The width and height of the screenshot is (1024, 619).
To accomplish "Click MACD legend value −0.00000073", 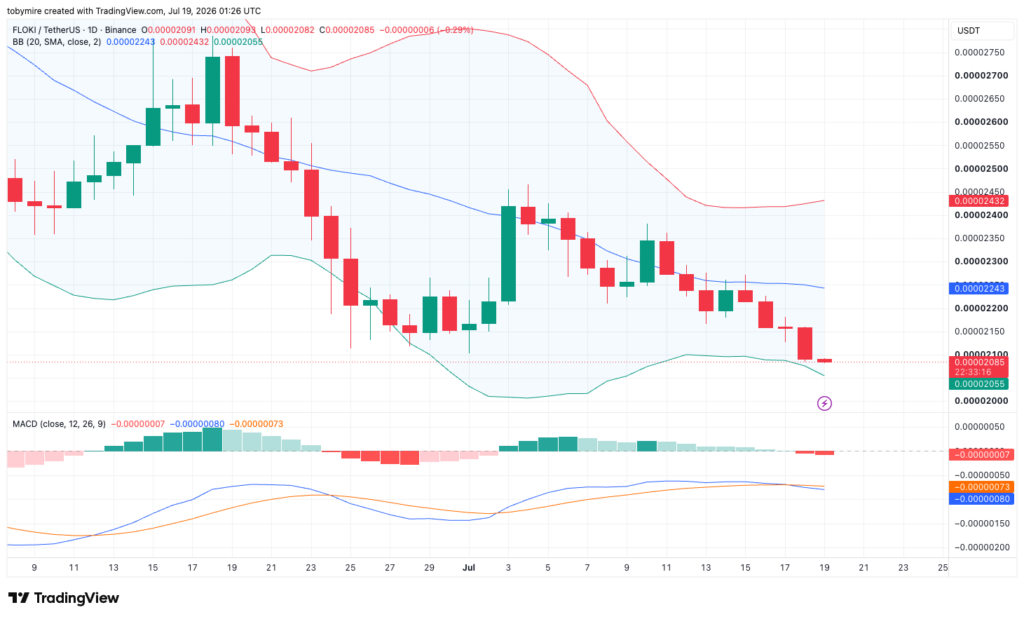I will [x=256, y=424].
